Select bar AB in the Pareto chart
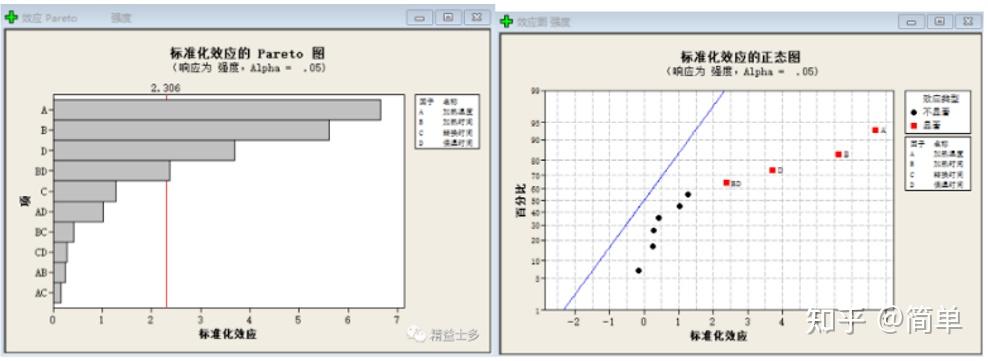The image size is (988, 361). coord(60,273)
